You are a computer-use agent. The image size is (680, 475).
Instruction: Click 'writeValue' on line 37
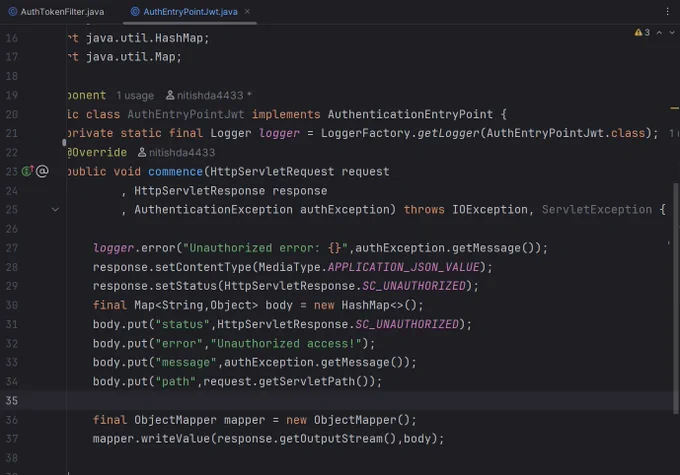click(x=175, y=439)
